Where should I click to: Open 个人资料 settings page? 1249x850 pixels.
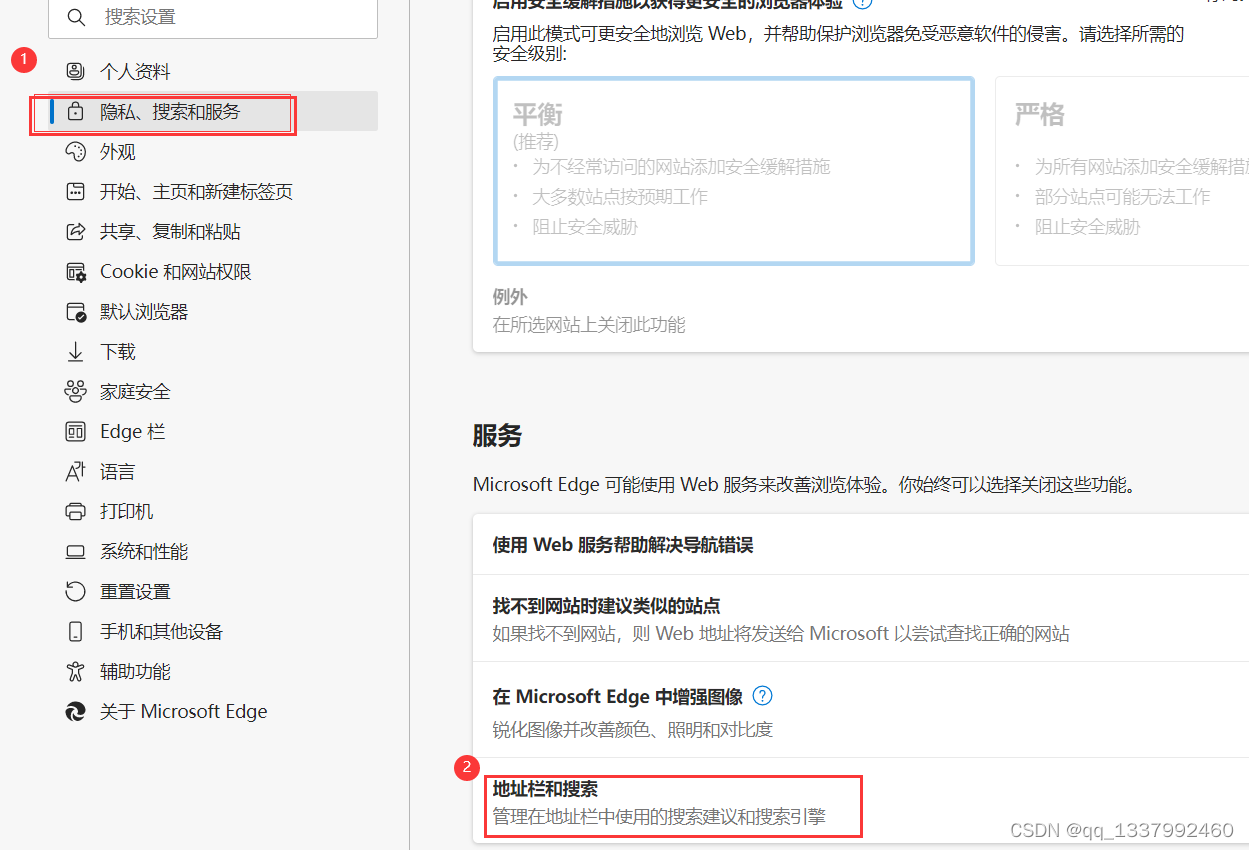tap(136, 71)
